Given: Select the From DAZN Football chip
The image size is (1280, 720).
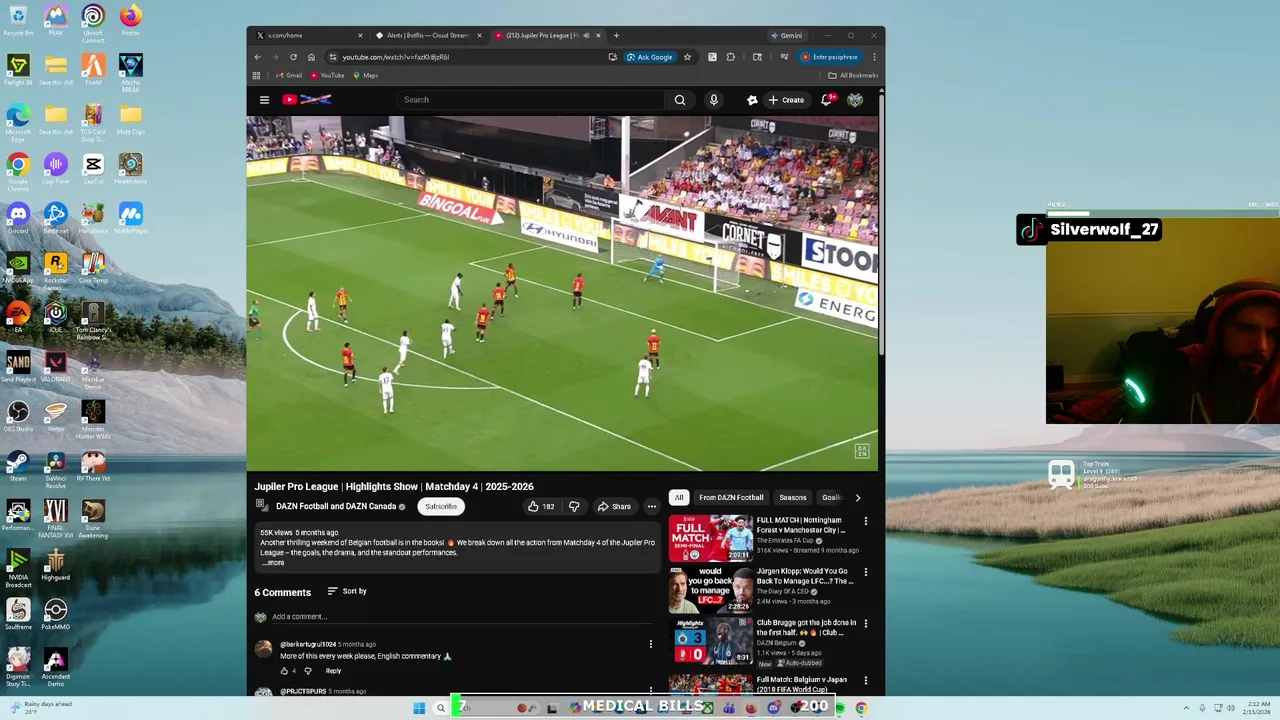Looking at the screenshot, I should click(x=731, y=497).
